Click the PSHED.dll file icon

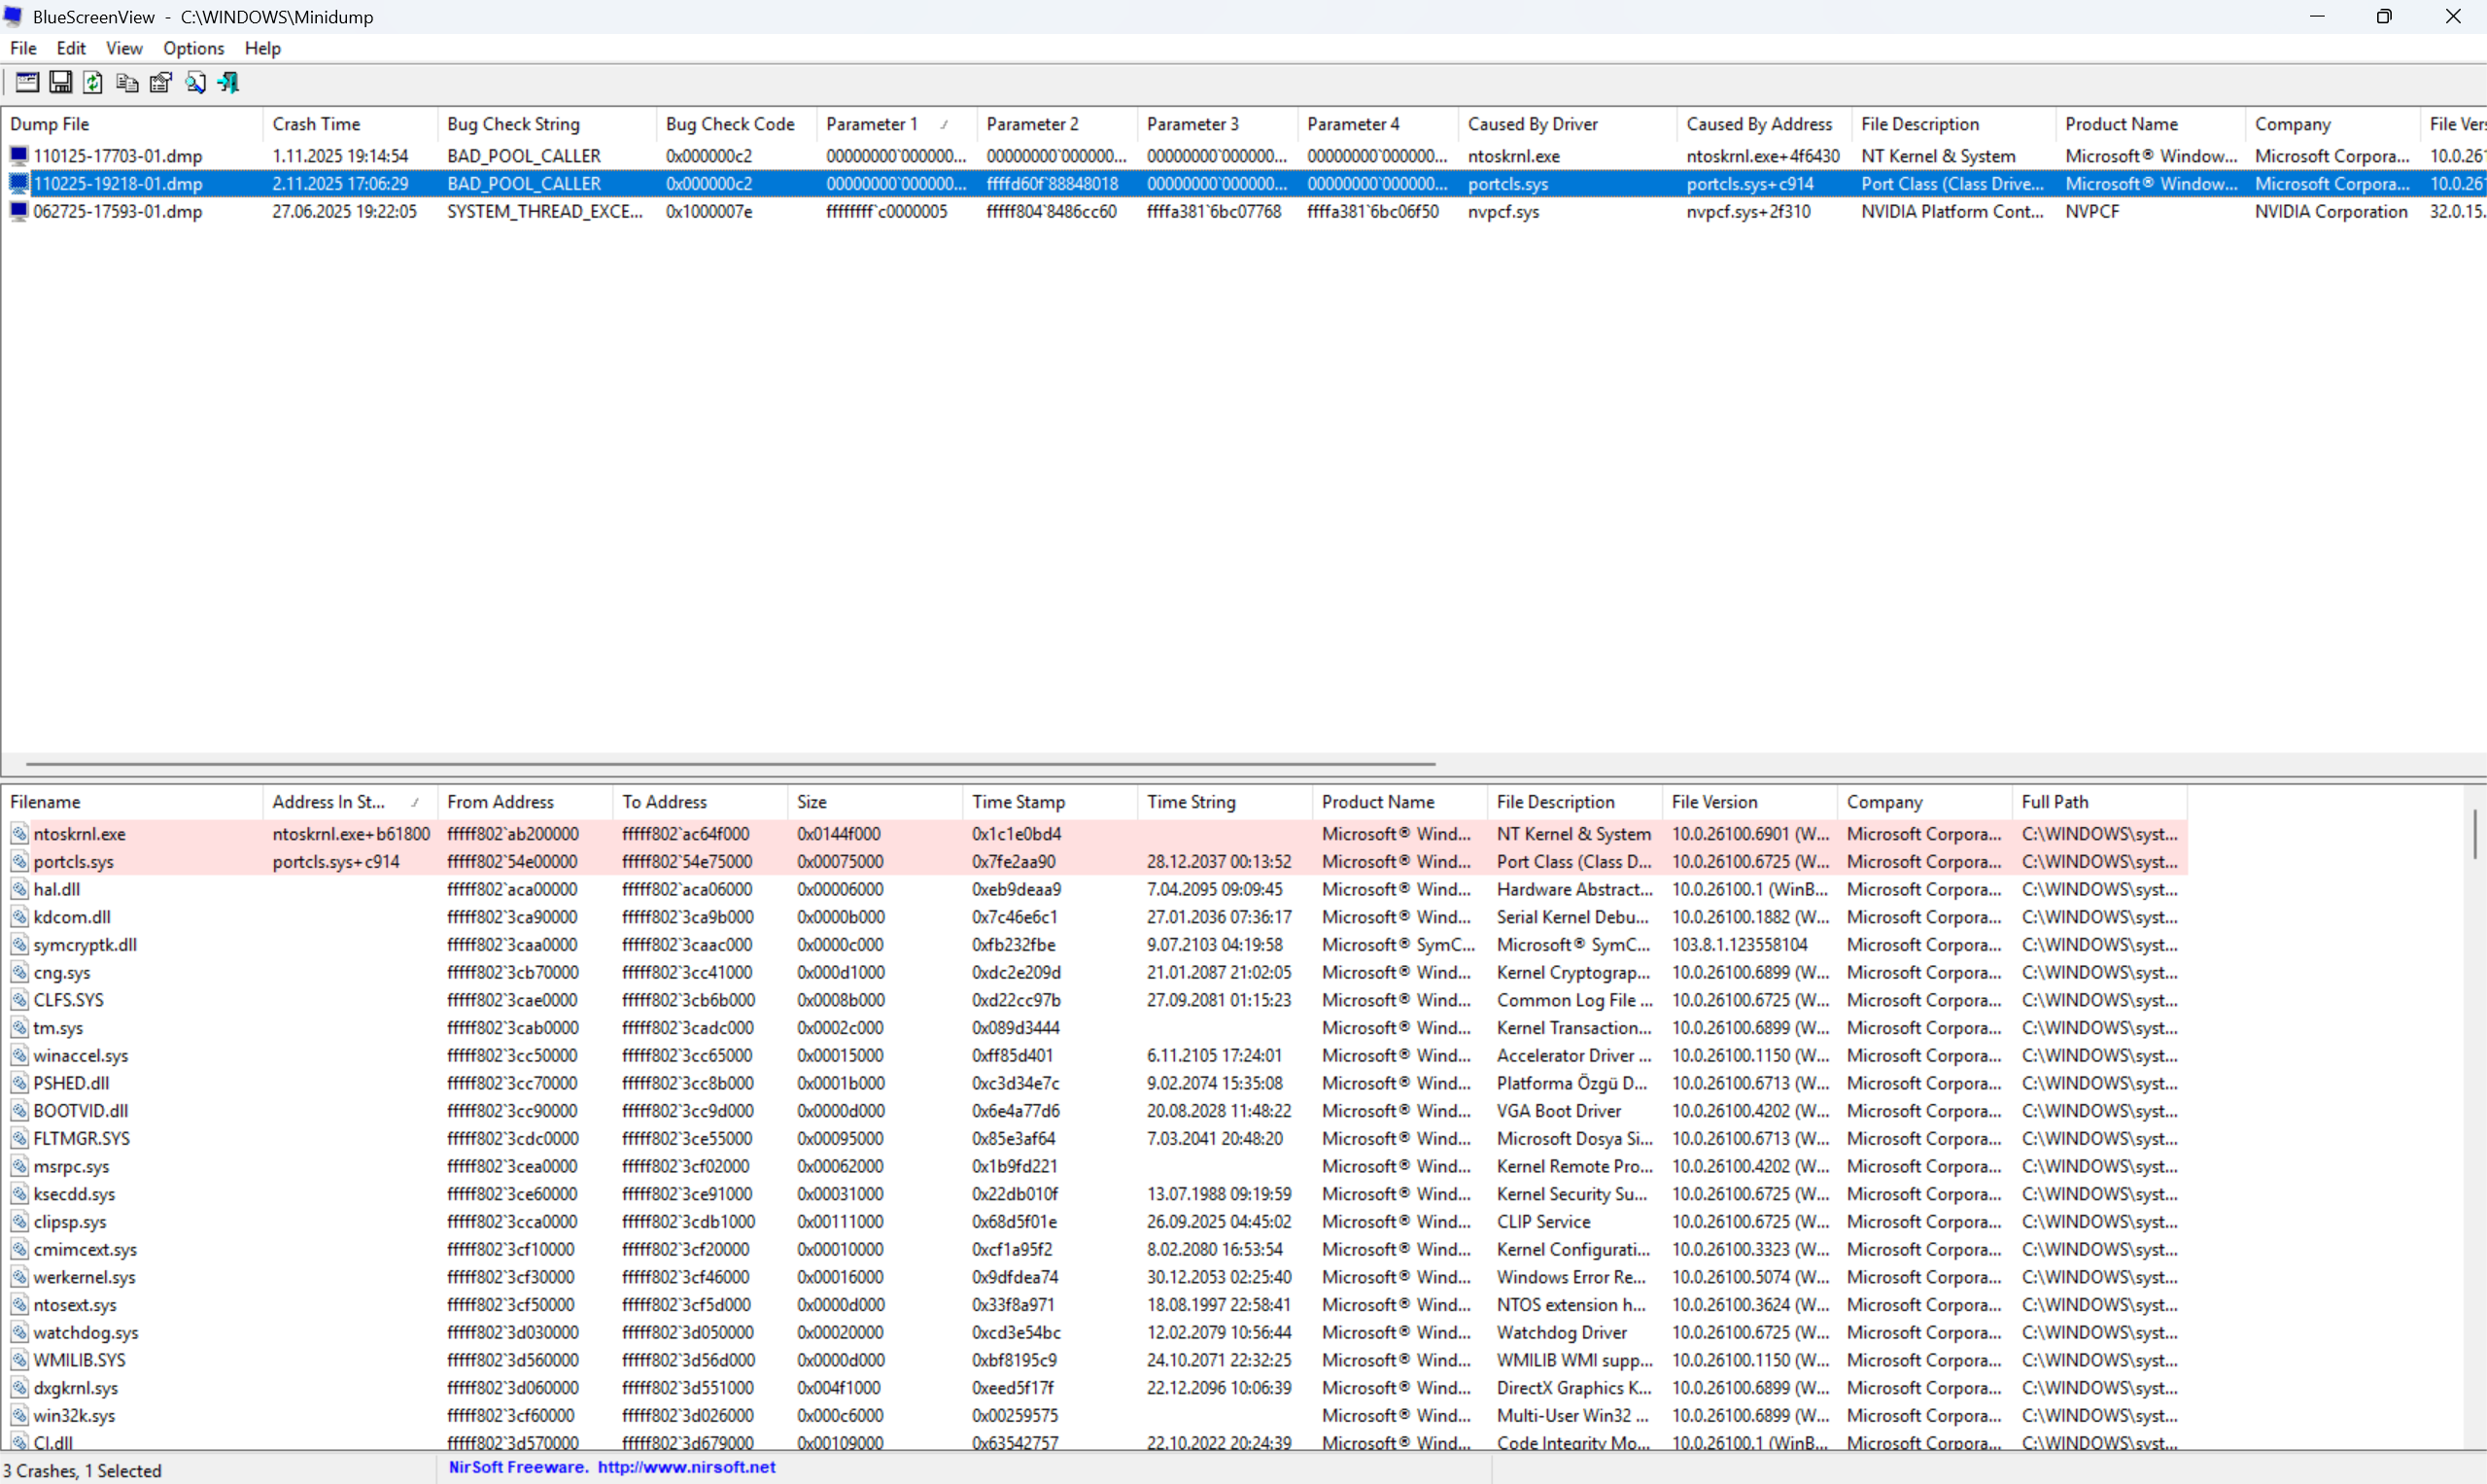pos(19,1083)
